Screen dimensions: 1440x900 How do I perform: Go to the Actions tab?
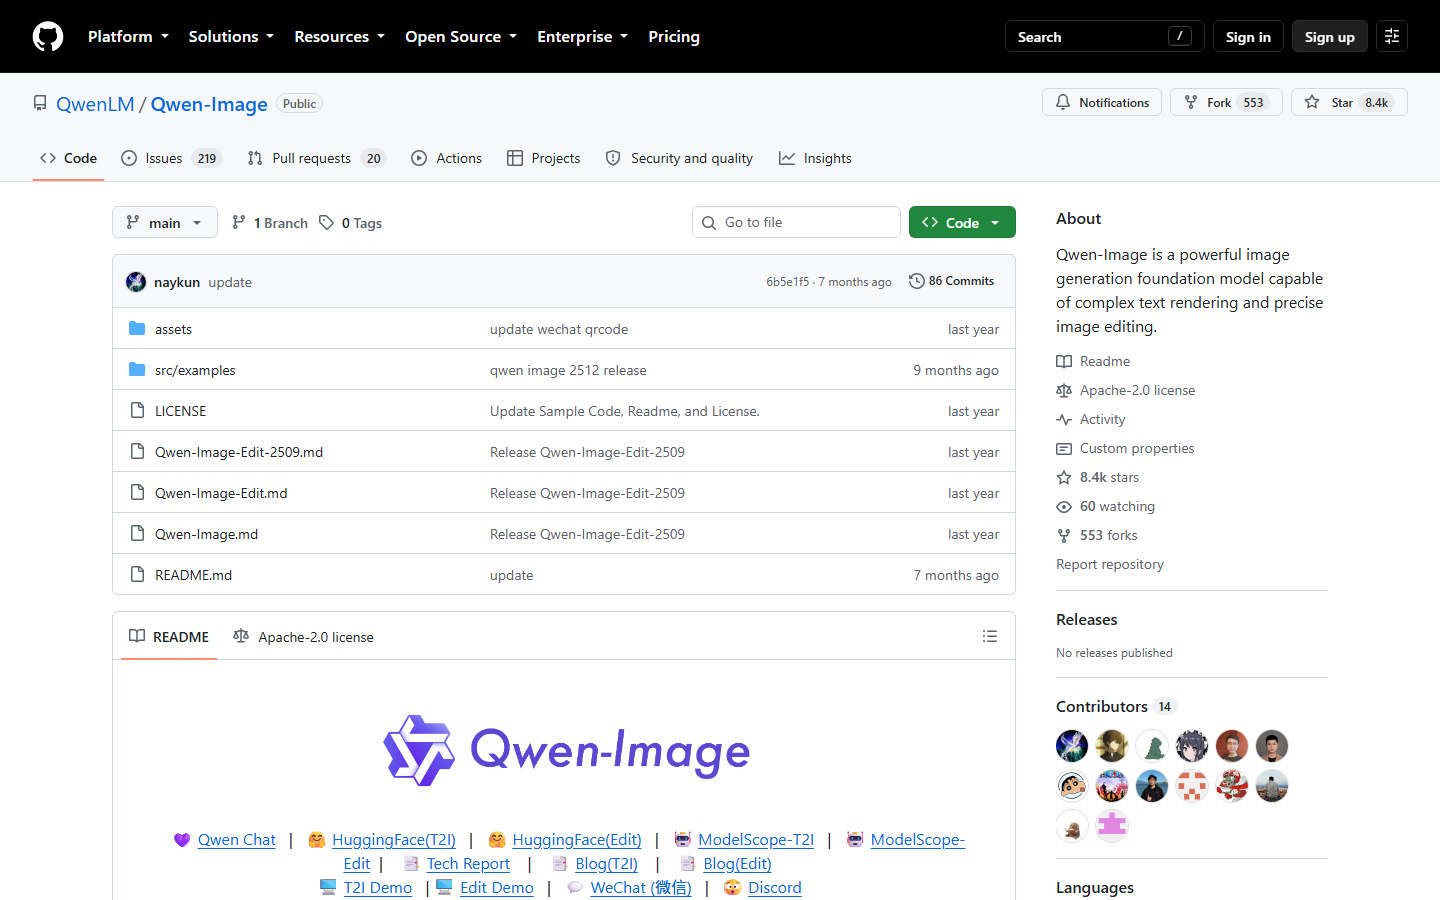[x=447, y=158]
